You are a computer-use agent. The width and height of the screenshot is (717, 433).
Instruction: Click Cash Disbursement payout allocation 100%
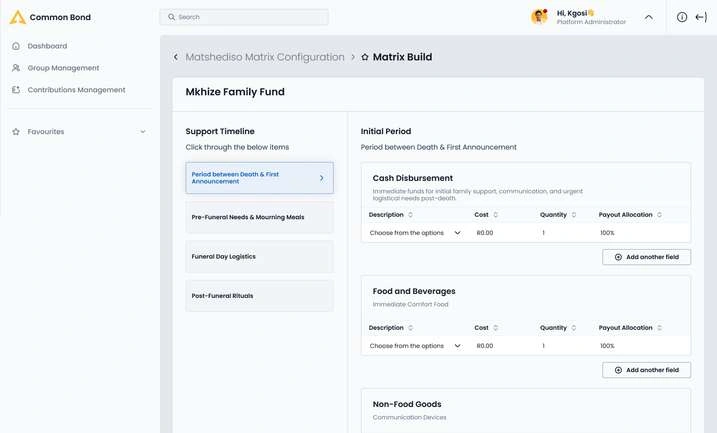pyautogui.click(x=607, y=233)
